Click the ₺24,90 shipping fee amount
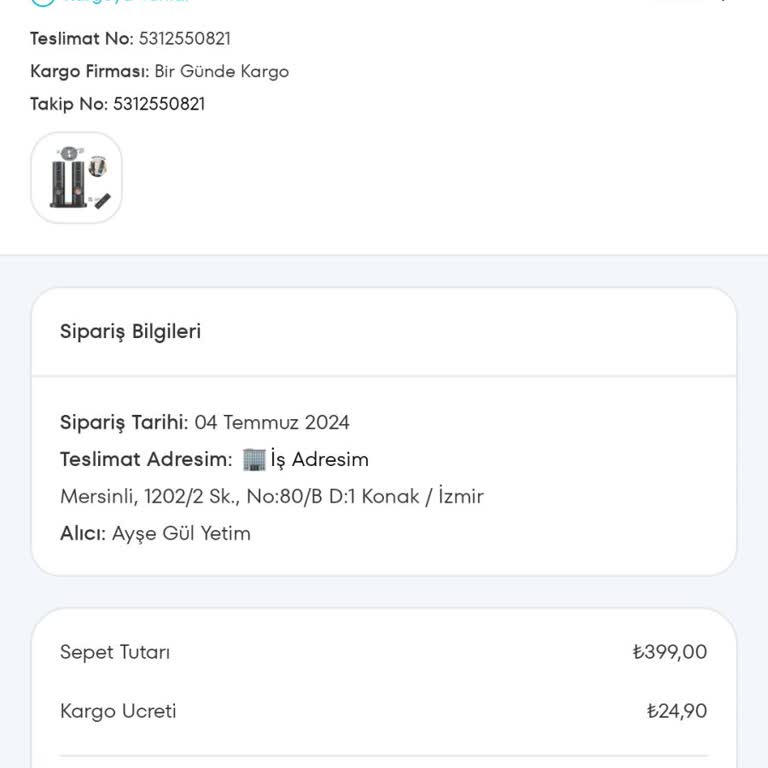Viewport: 768px width, 768px height. click(x=677, y=711)
